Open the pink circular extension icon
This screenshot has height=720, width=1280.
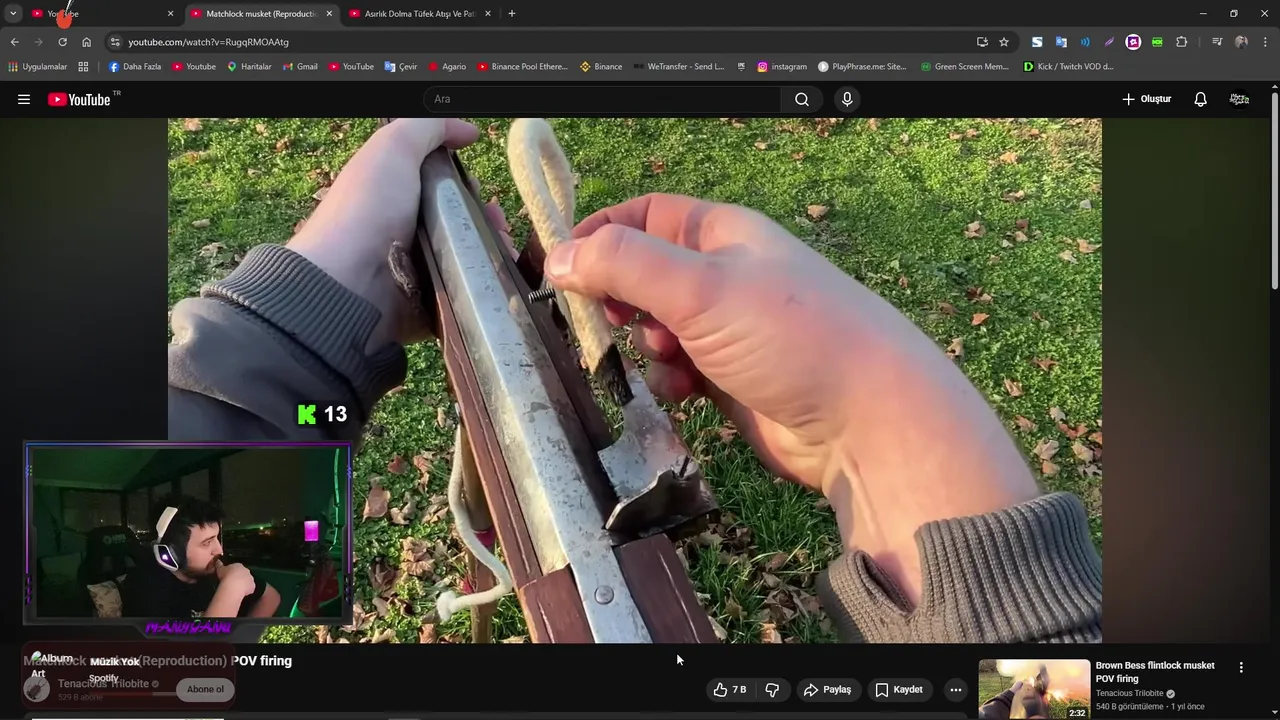click(x=1133, y=42)
